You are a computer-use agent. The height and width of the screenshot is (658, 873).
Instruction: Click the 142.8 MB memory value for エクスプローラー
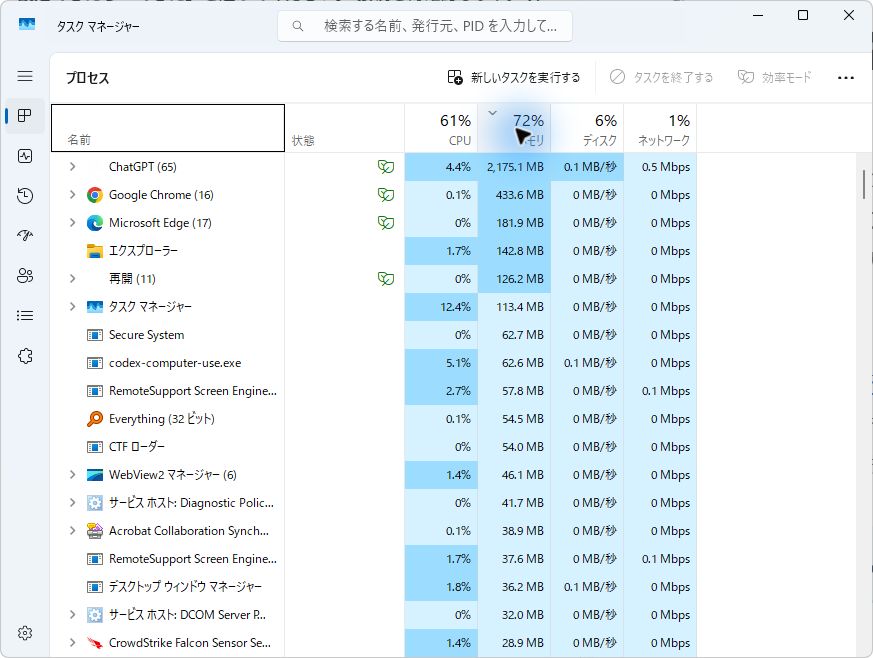[x=519, y=251]
